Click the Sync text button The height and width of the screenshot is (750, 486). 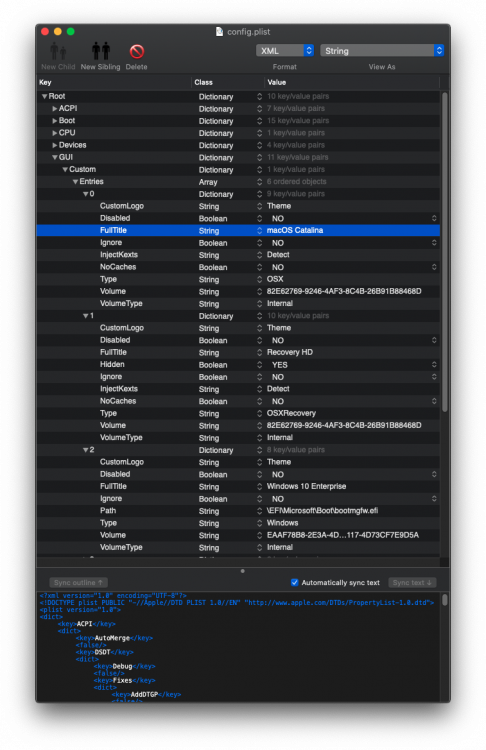412,583
